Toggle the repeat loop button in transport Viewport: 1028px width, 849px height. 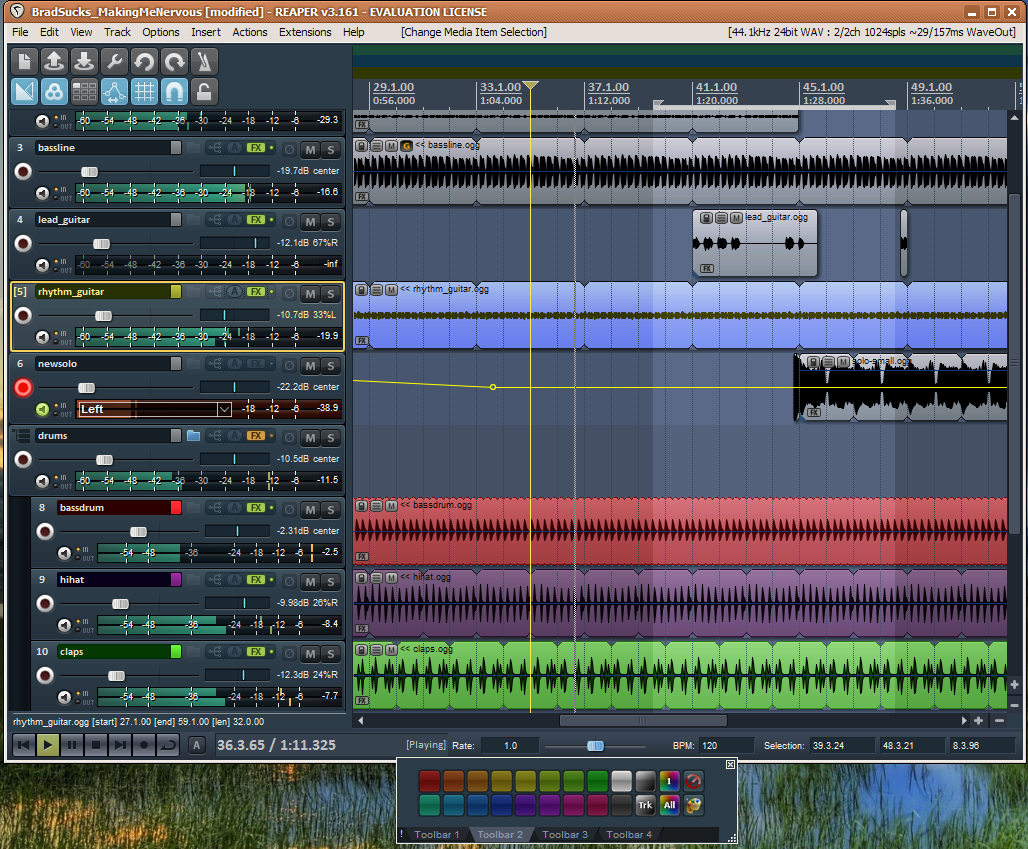pos(168,745)
